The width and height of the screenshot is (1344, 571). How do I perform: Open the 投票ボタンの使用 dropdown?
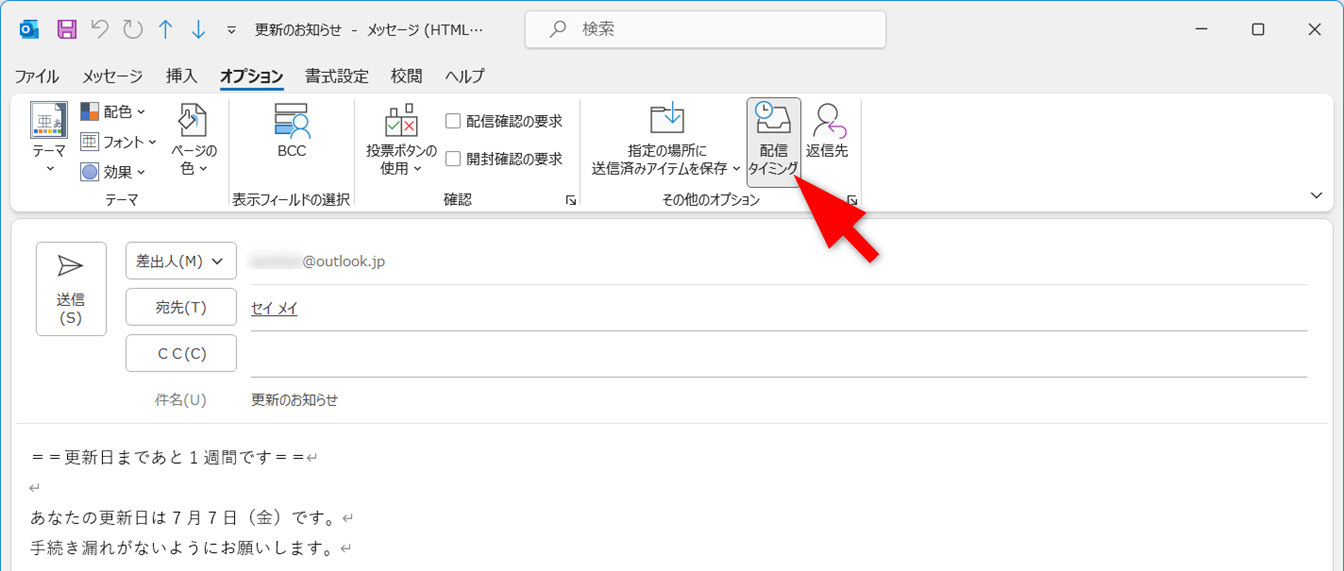pyautogui.click(x=401, y=142)
